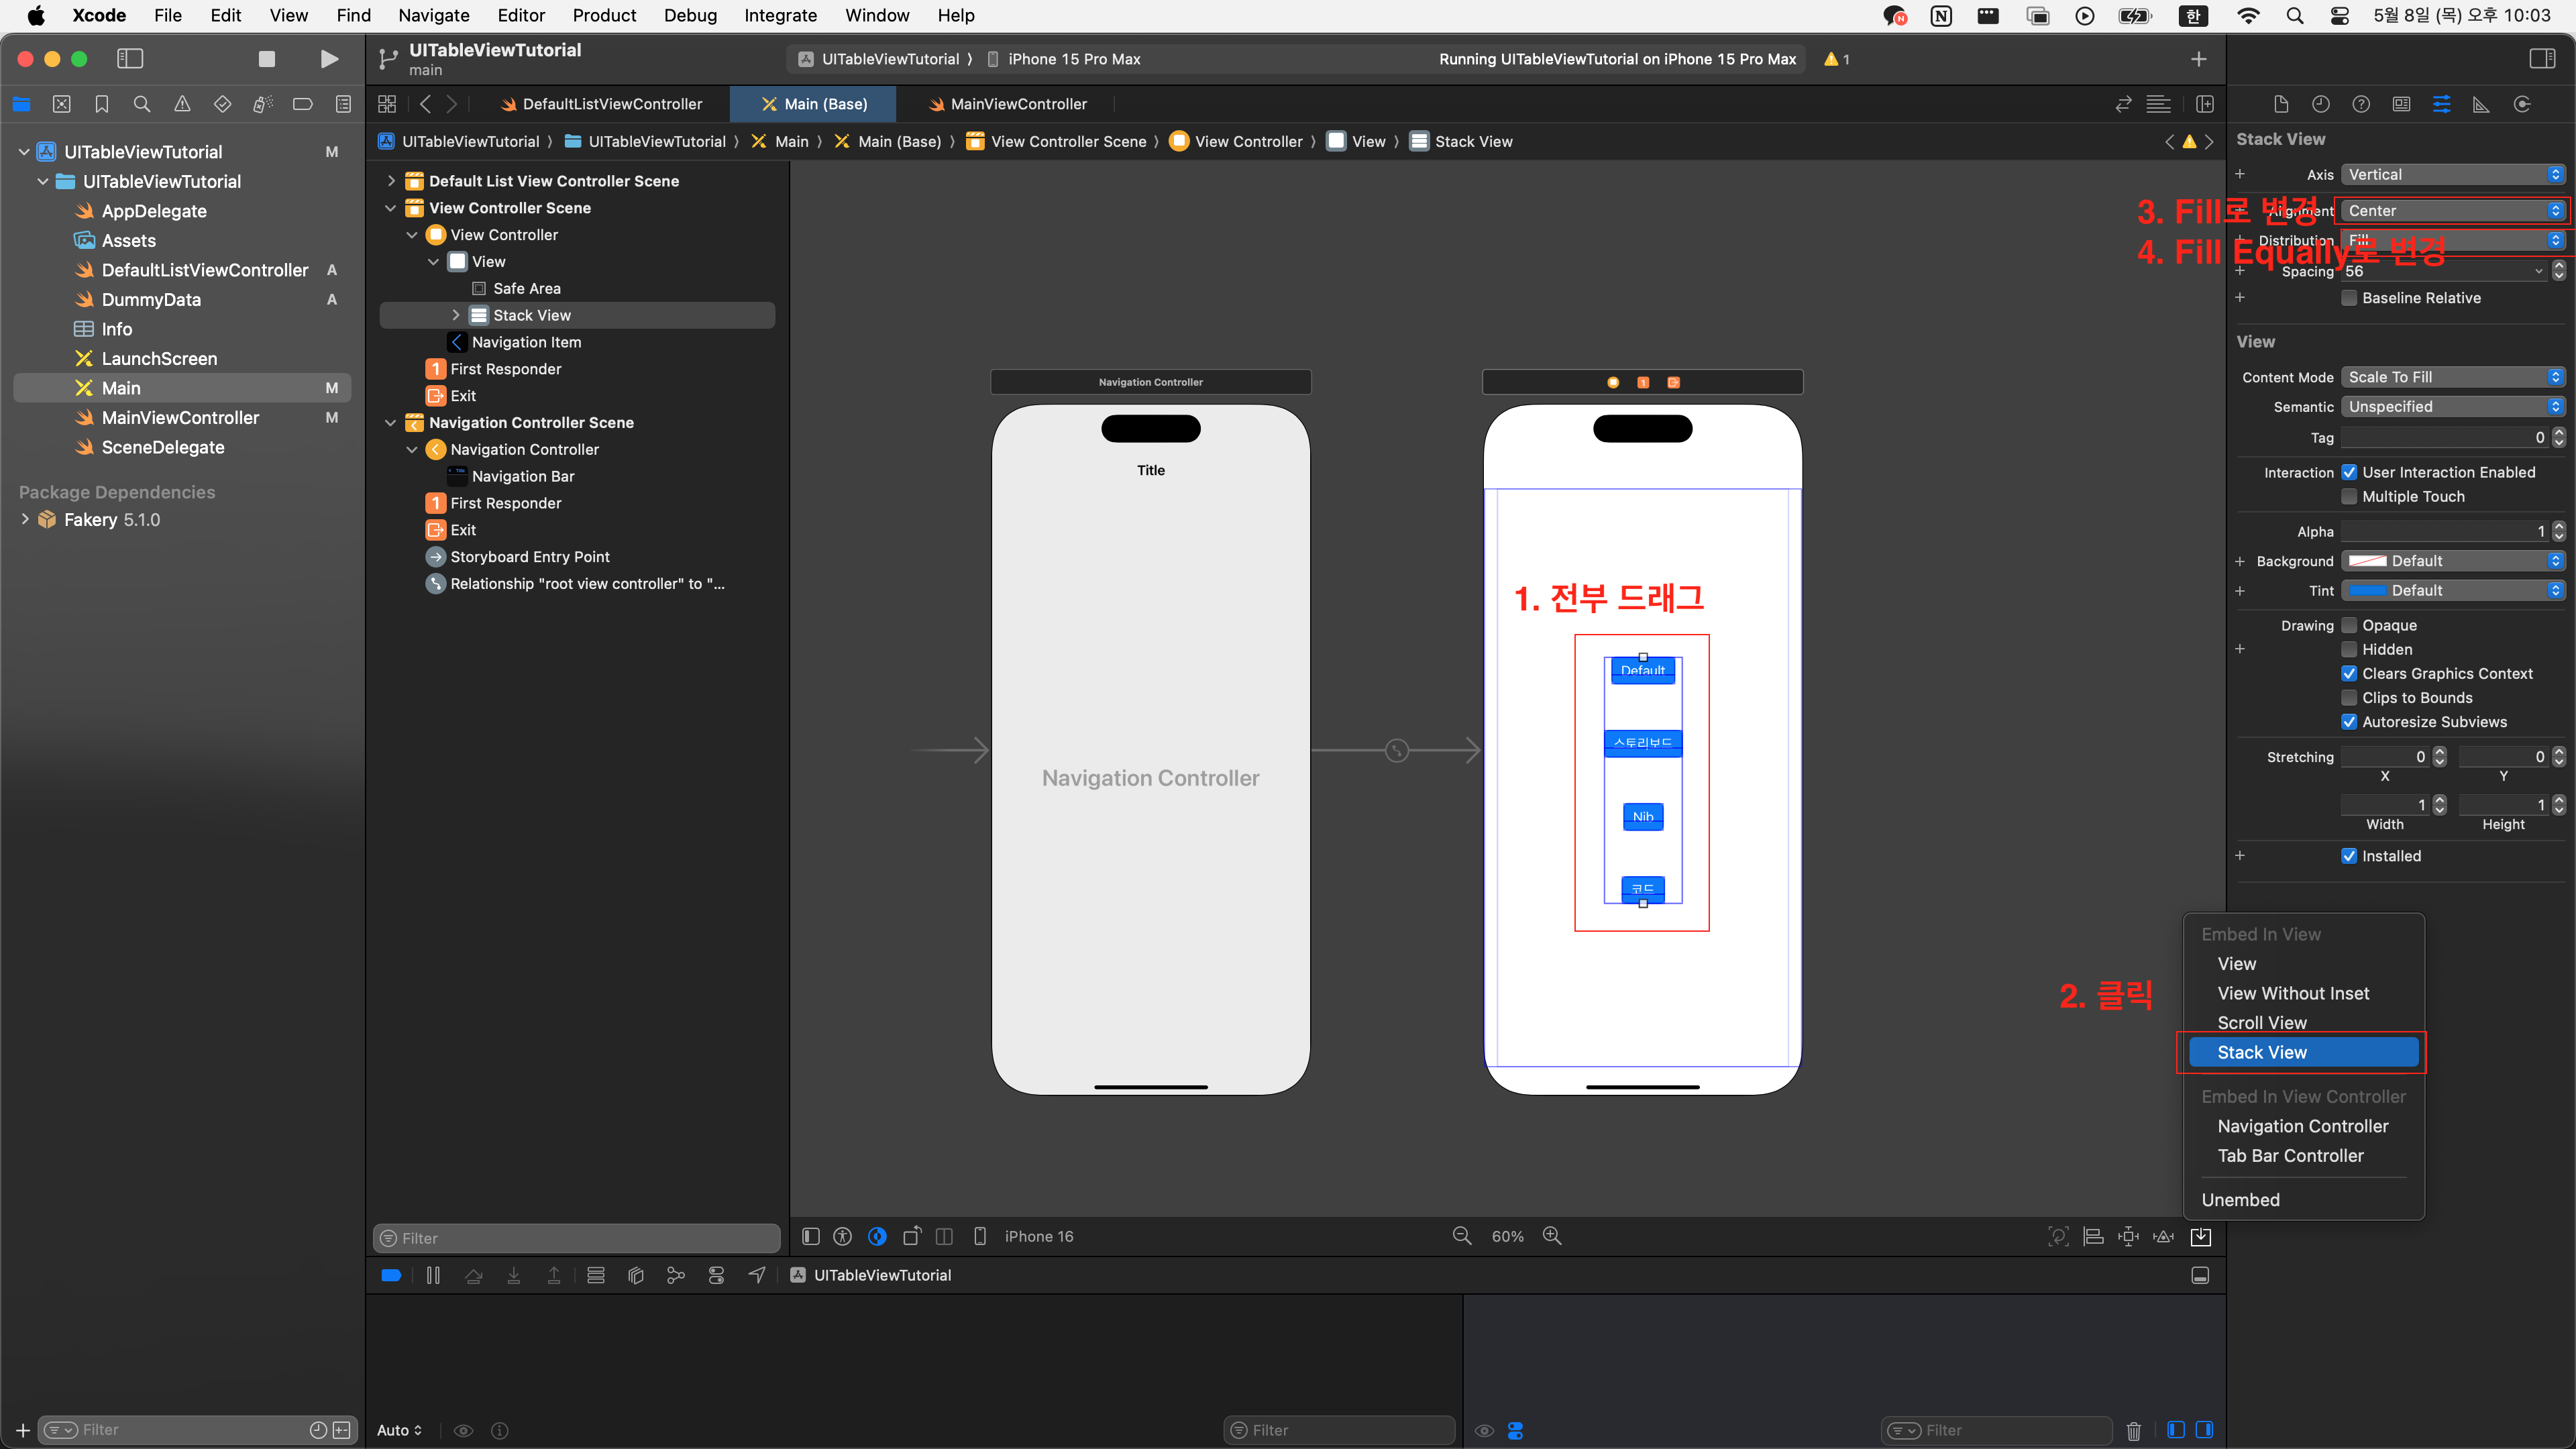Viewport: 2576px width, 1449px height.
Task: Open the Axis Vertical dropdown
Action: (x=2452, y=175)
